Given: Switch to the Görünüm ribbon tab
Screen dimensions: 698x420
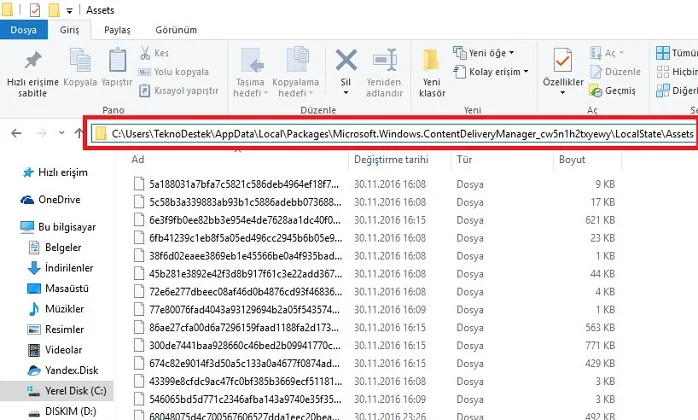Looking at the screenshot, I should click(x=176, y=30).
